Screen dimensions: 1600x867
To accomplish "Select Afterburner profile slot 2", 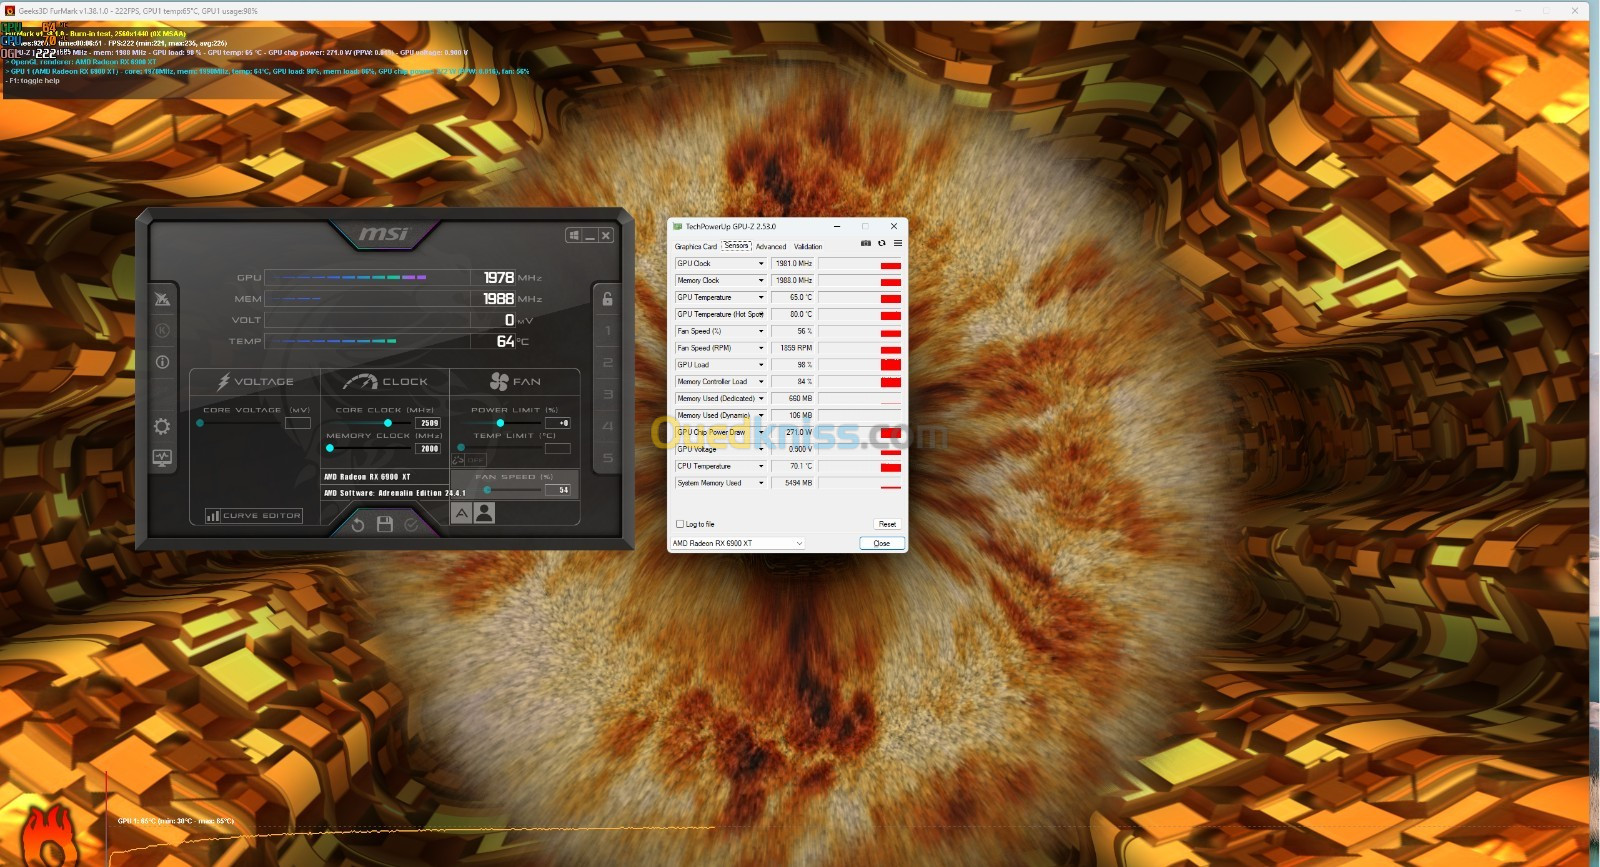I will [x=607, y=363].
